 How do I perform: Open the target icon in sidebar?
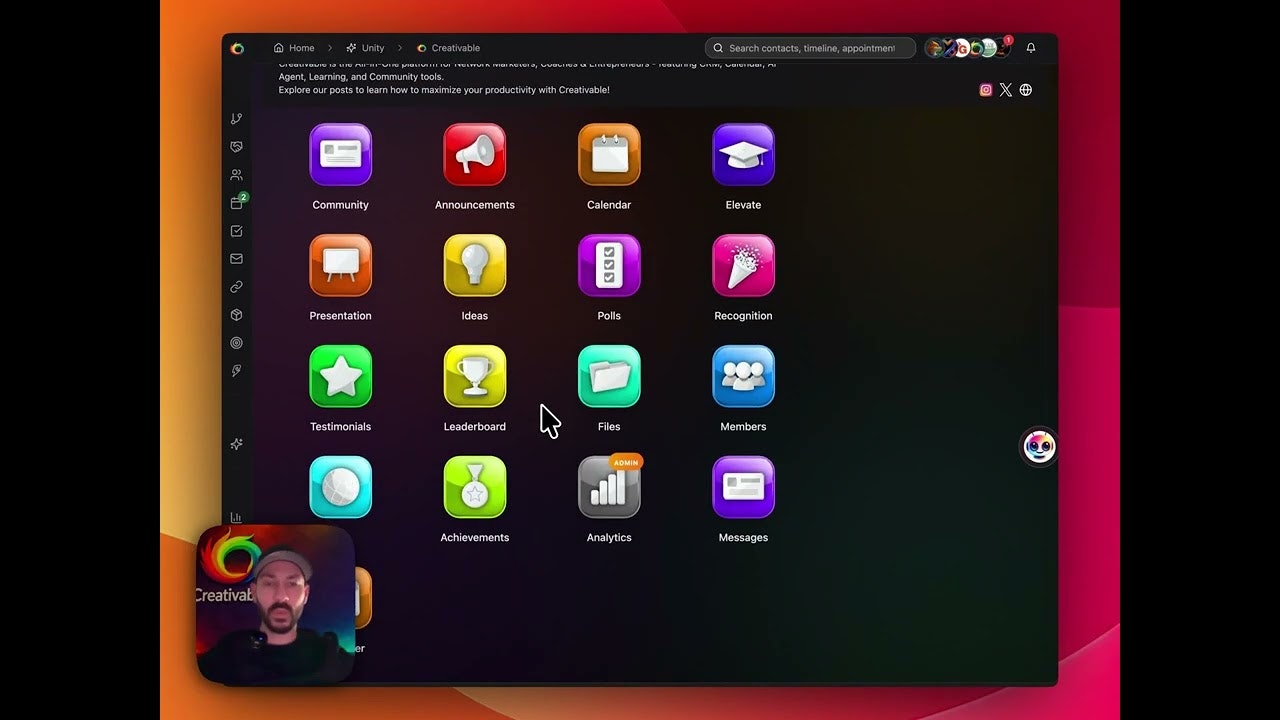pos(236,342)
